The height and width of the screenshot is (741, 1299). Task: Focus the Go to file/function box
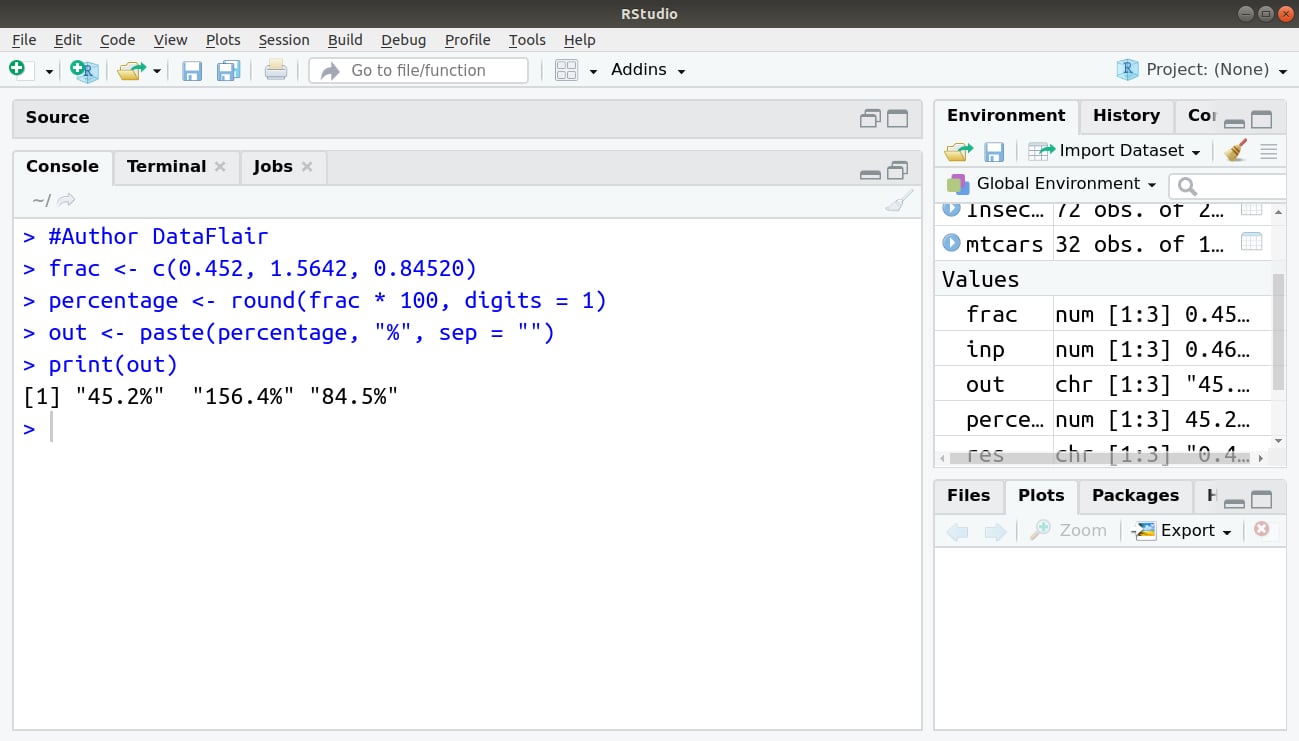click(418, 70)
